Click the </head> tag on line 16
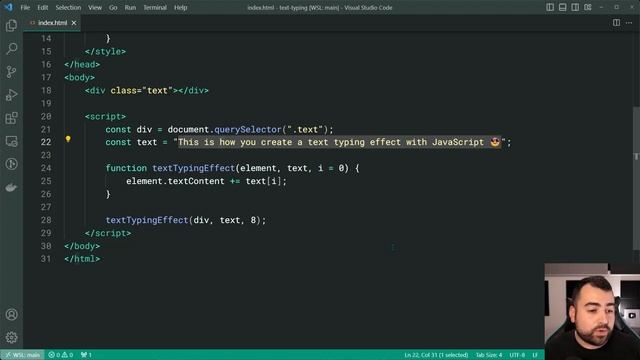This screenshot has height=360, width=640. (82, 64)
